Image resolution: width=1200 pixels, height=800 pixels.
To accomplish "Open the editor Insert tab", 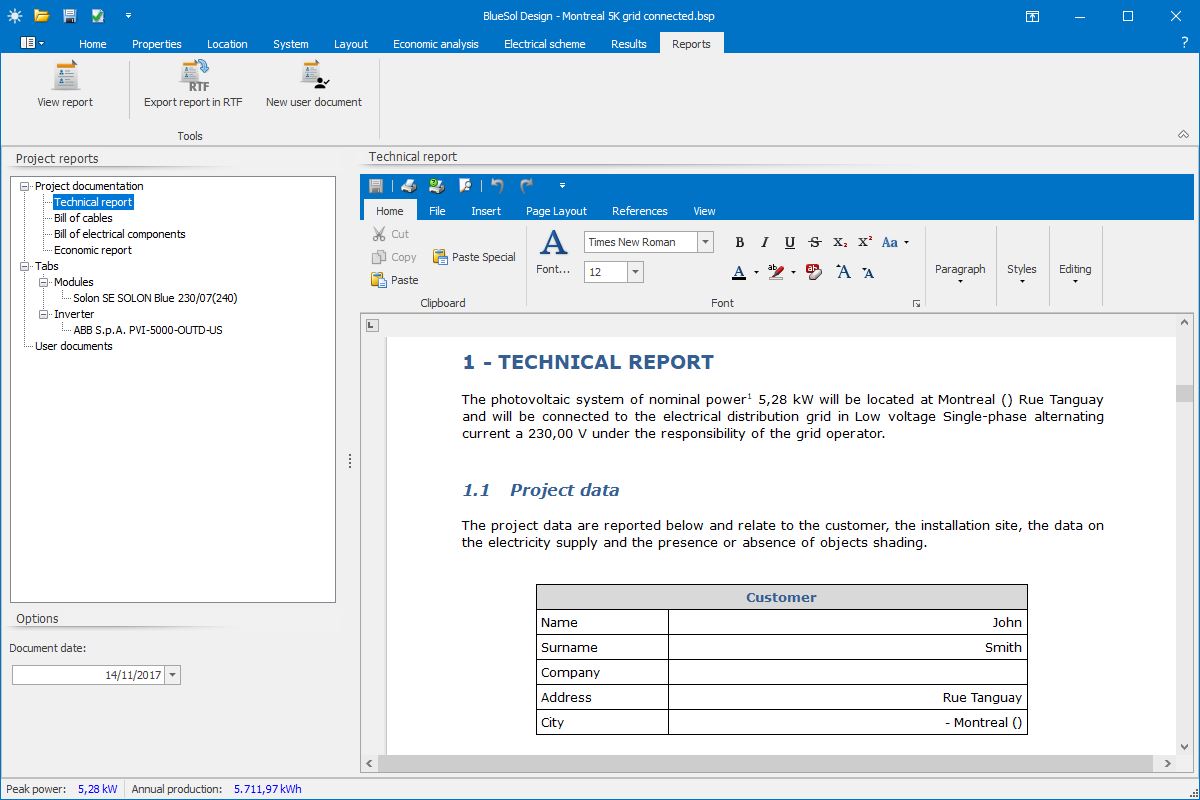I will click(486, 211).
